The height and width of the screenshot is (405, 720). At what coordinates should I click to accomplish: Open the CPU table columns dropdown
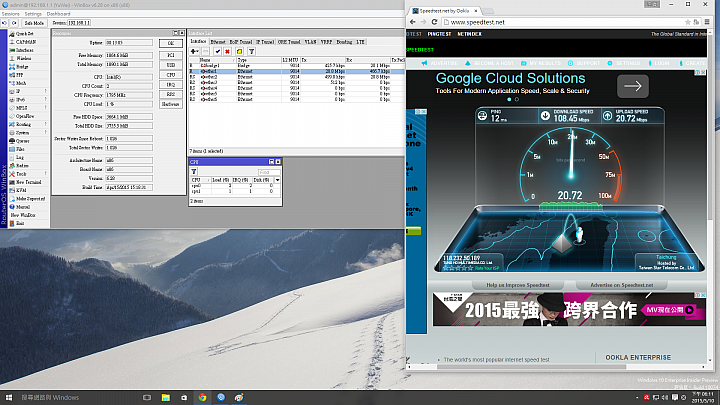pos(277,180)
